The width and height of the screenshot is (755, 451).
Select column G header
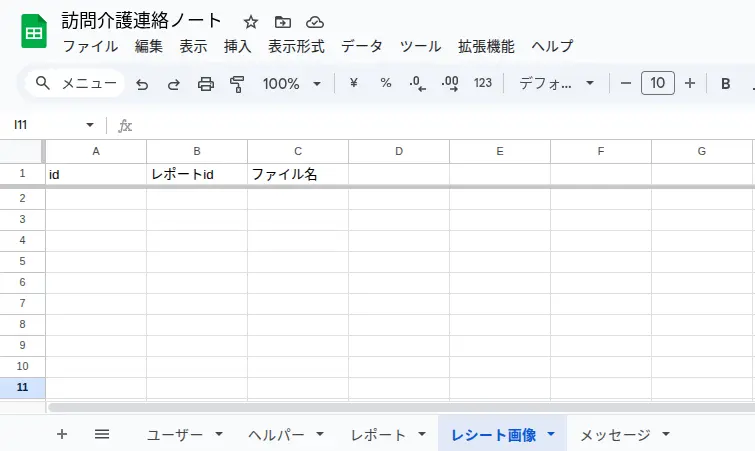pos(702,151)
